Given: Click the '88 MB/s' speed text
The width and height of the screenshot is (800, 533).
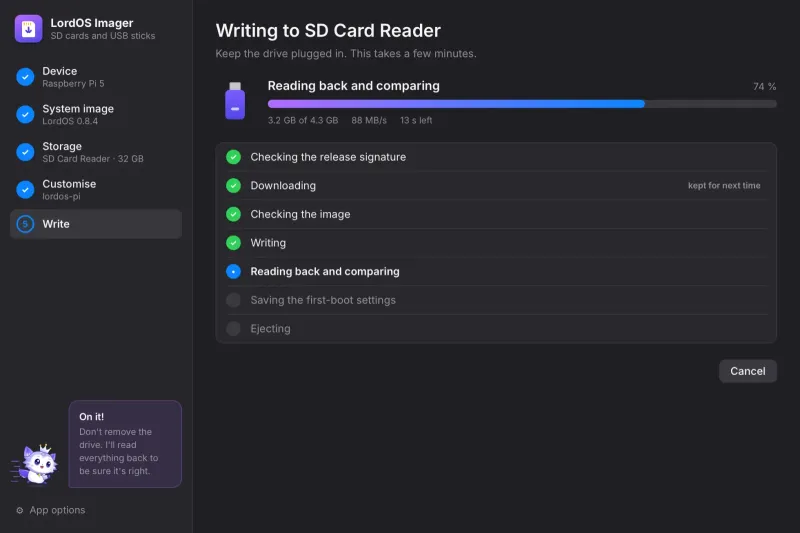Looking at the screenshot, I should click(x=369, y=120).
